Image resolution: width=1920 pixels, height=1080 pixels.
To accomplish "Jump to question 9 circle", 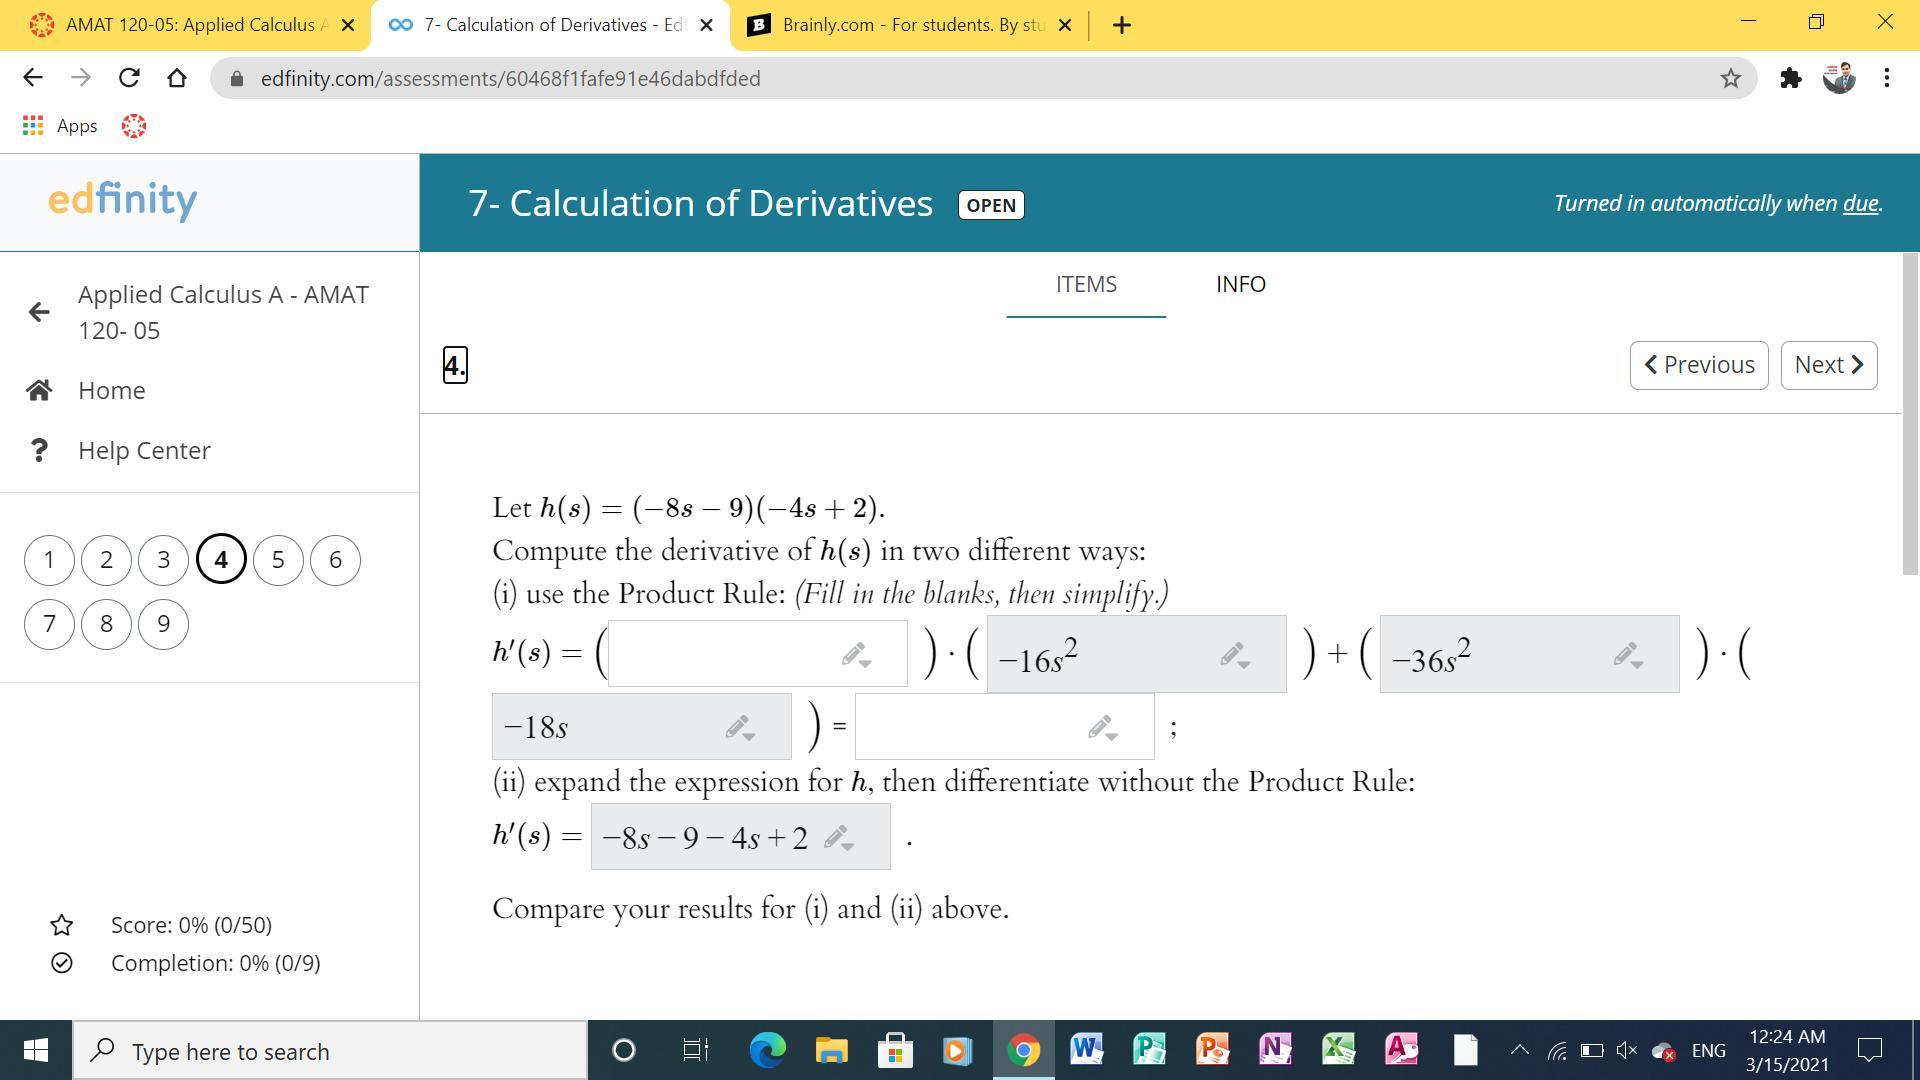I will pyautogui.click(x=163, y=624).
